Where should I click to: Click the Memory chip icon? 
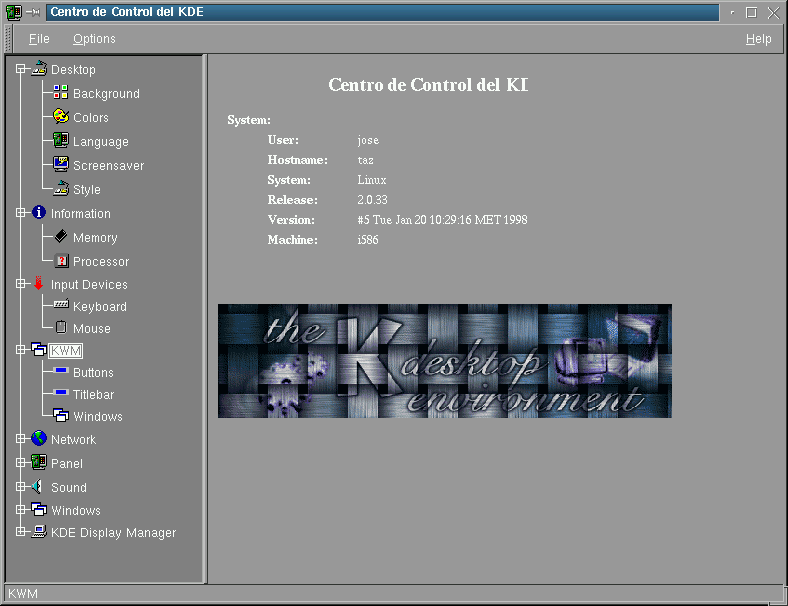point(61,237)
